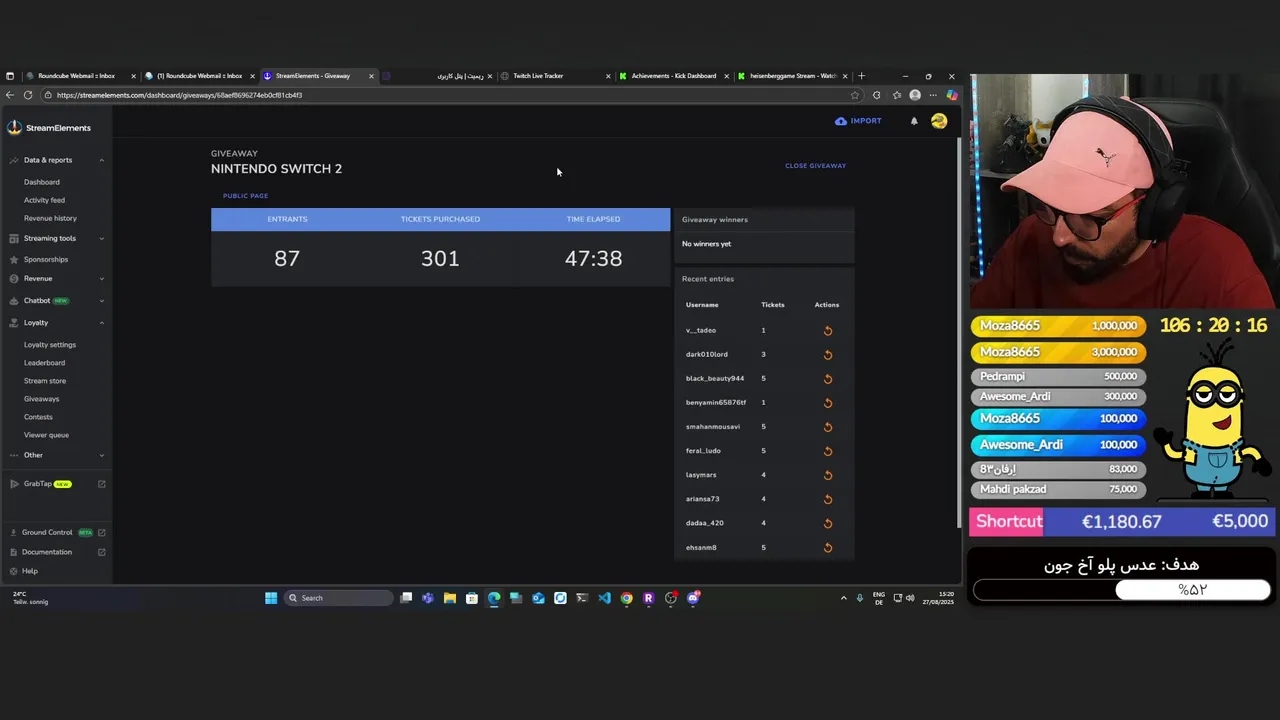Open a new browser tab
Screen dimensions: 1280x720
pyautogui.click(x=861, y=76)
